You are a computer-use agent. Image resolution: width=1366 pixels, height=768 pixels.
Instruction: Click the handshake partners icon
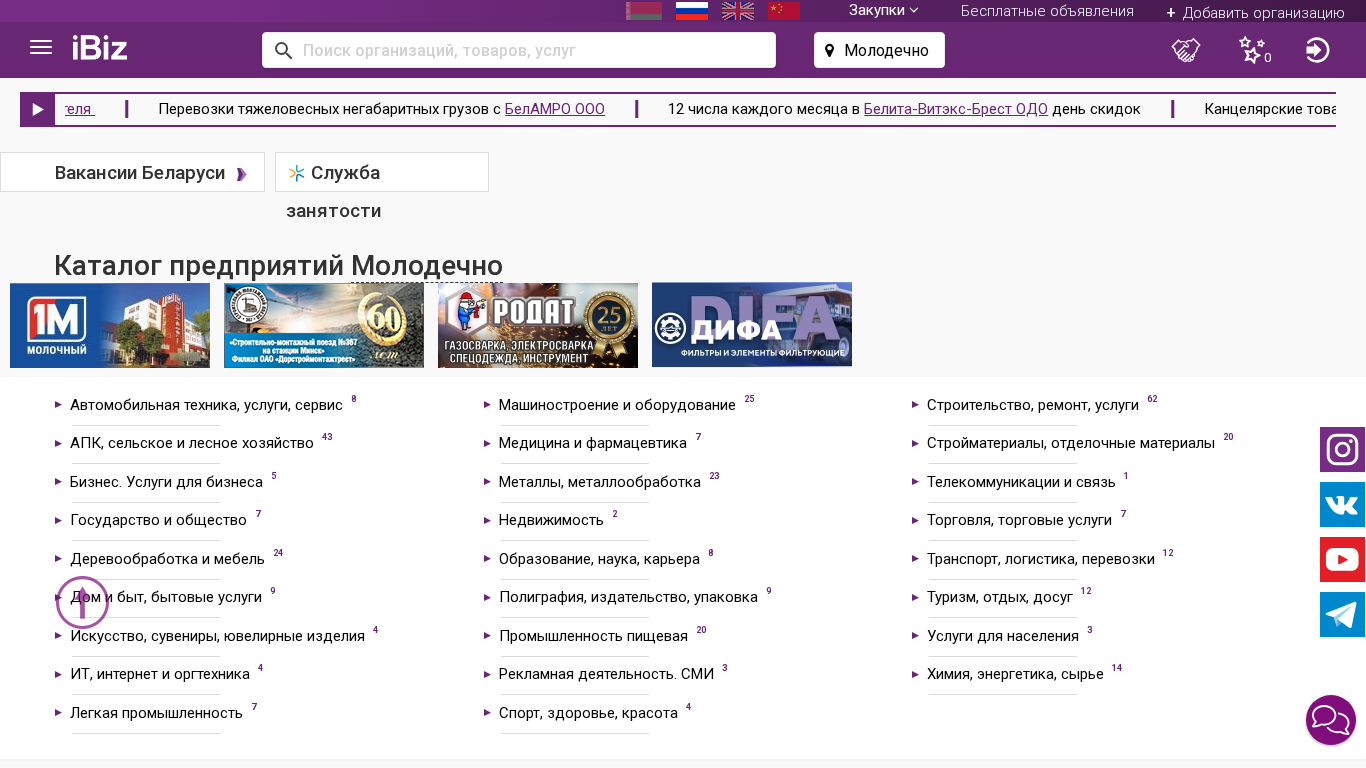pos(1186,50)
